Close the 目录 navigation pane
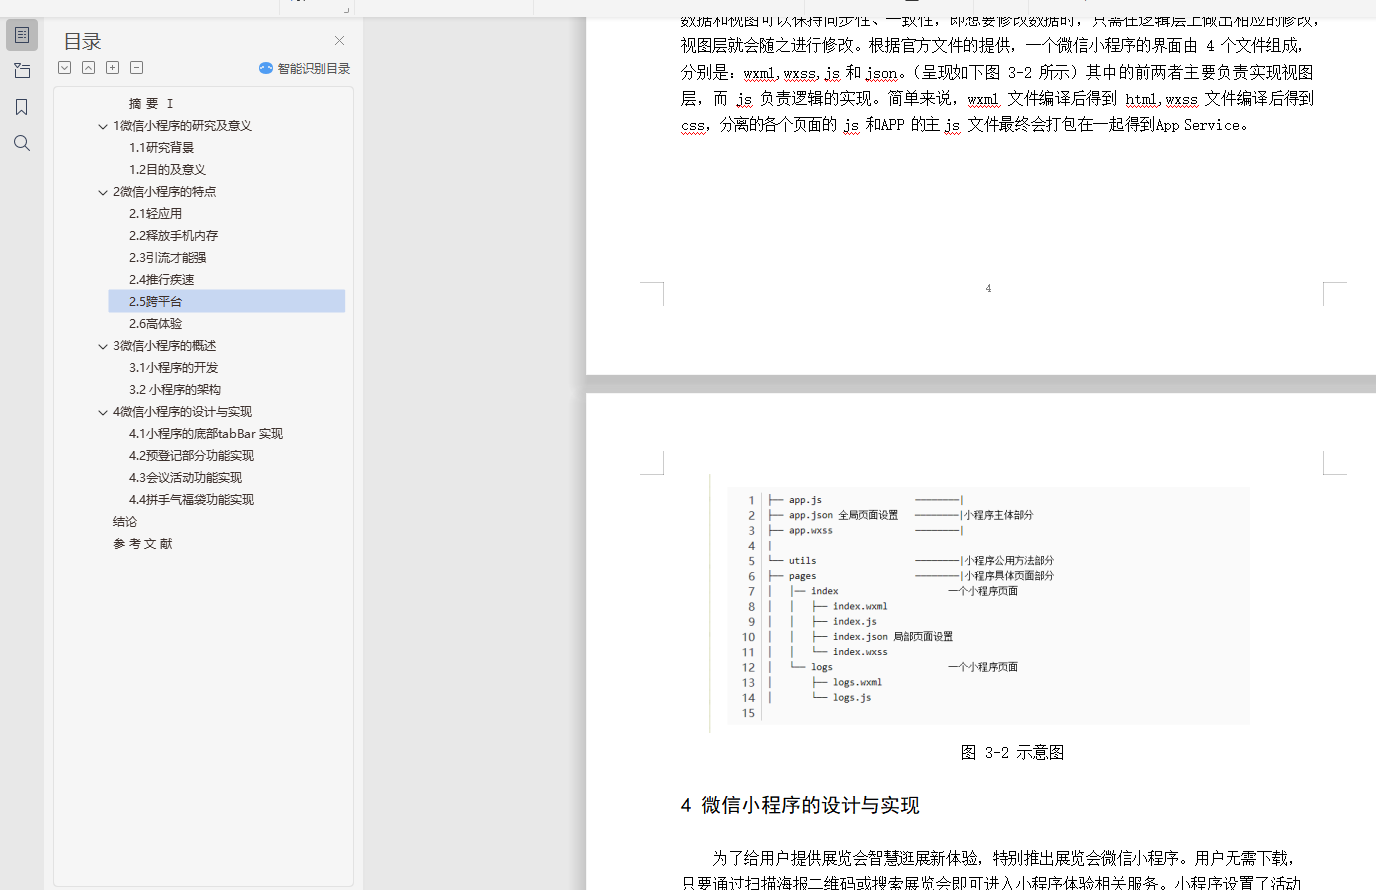 coord(339,41)
